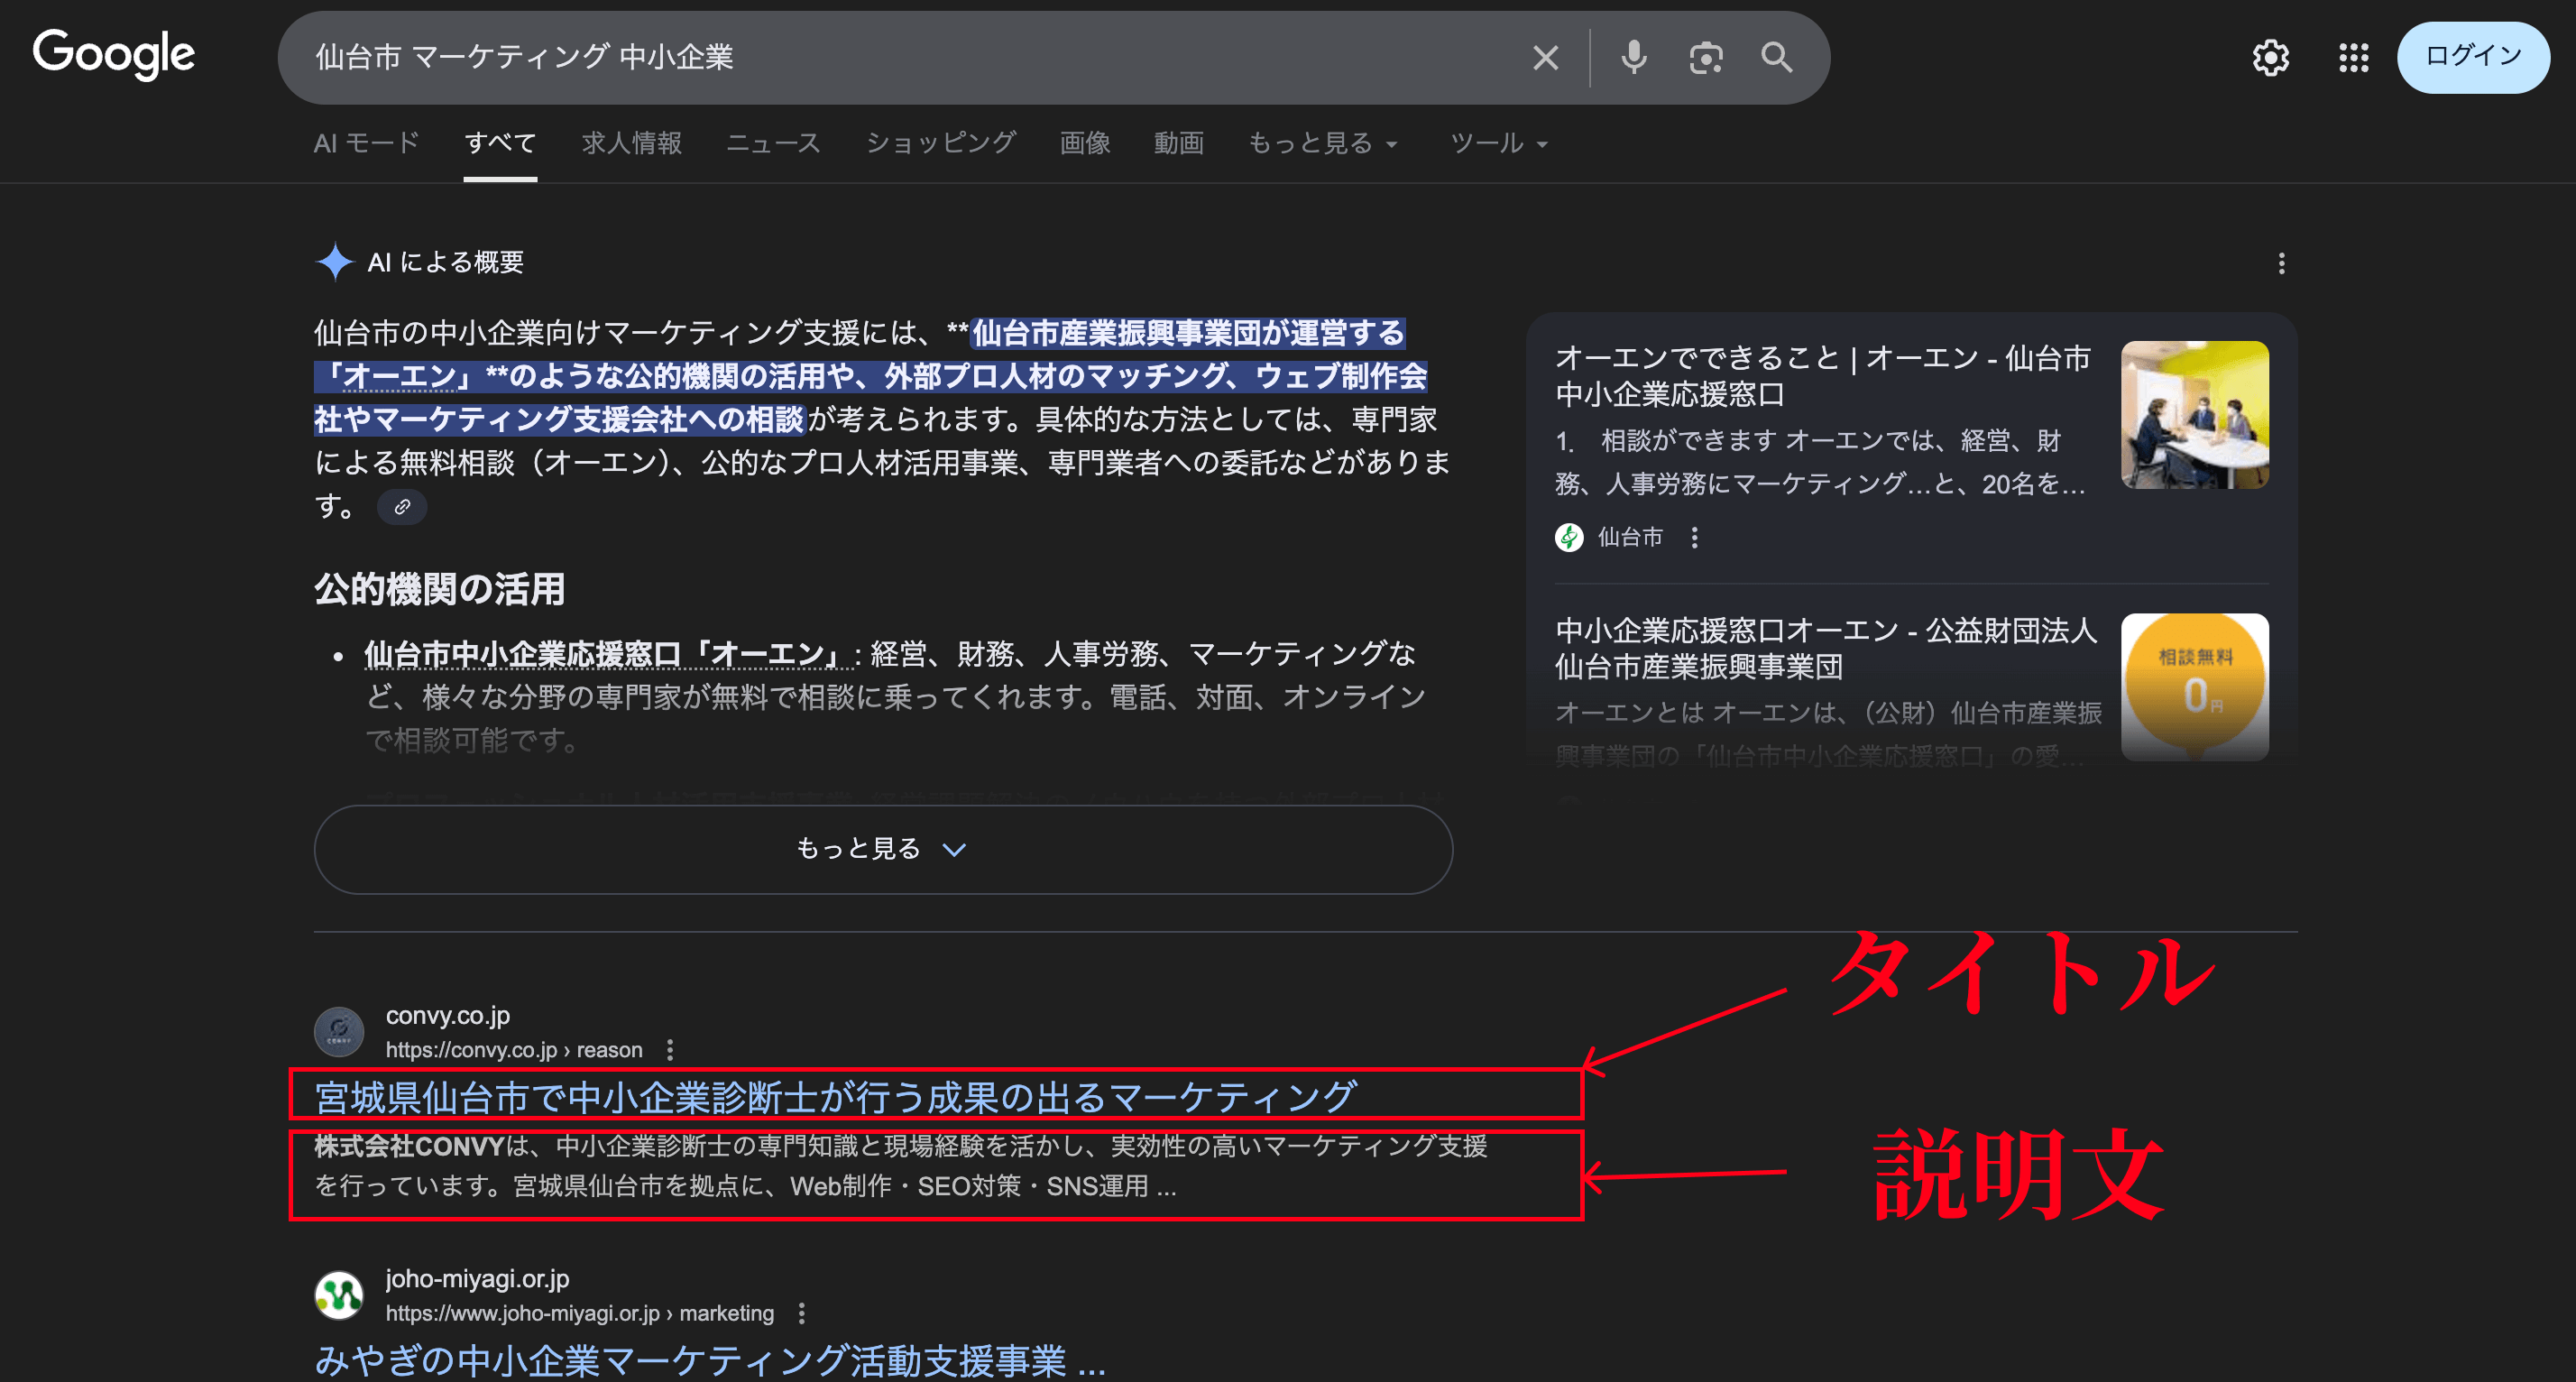Click the search magnifier icon
Screen dimensions: 2576x1382
(x=1777, y=57)
